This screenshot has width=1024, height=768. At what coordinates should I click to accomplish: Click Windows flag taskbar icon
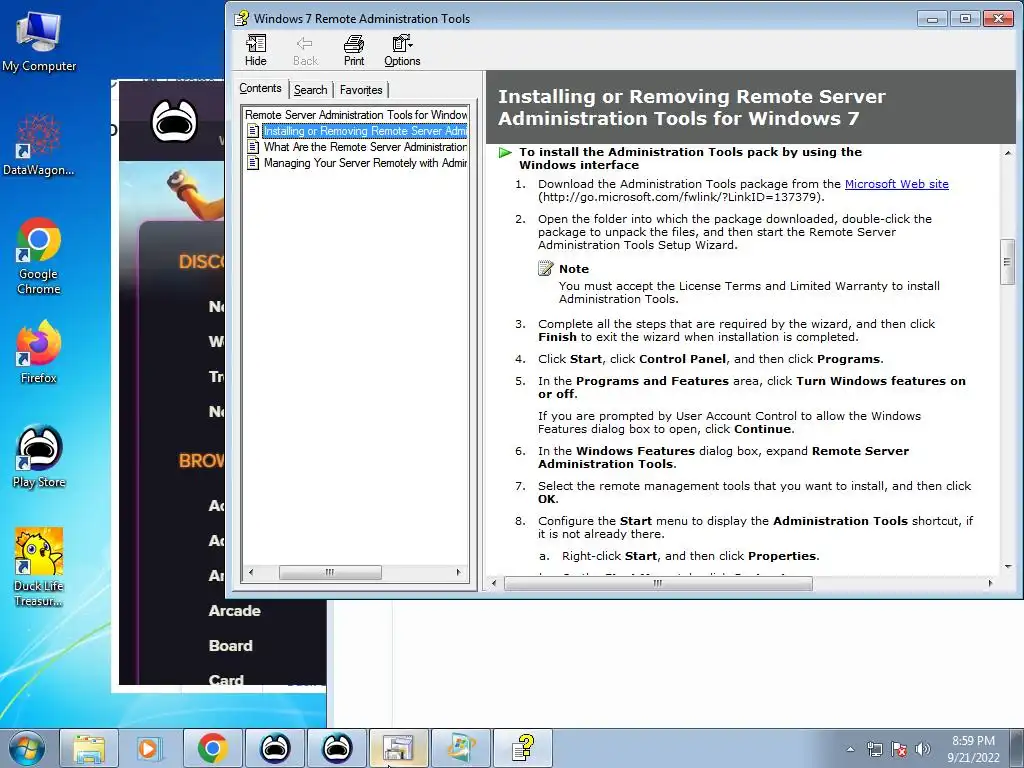pyautogui.click(x=461, y=748)
